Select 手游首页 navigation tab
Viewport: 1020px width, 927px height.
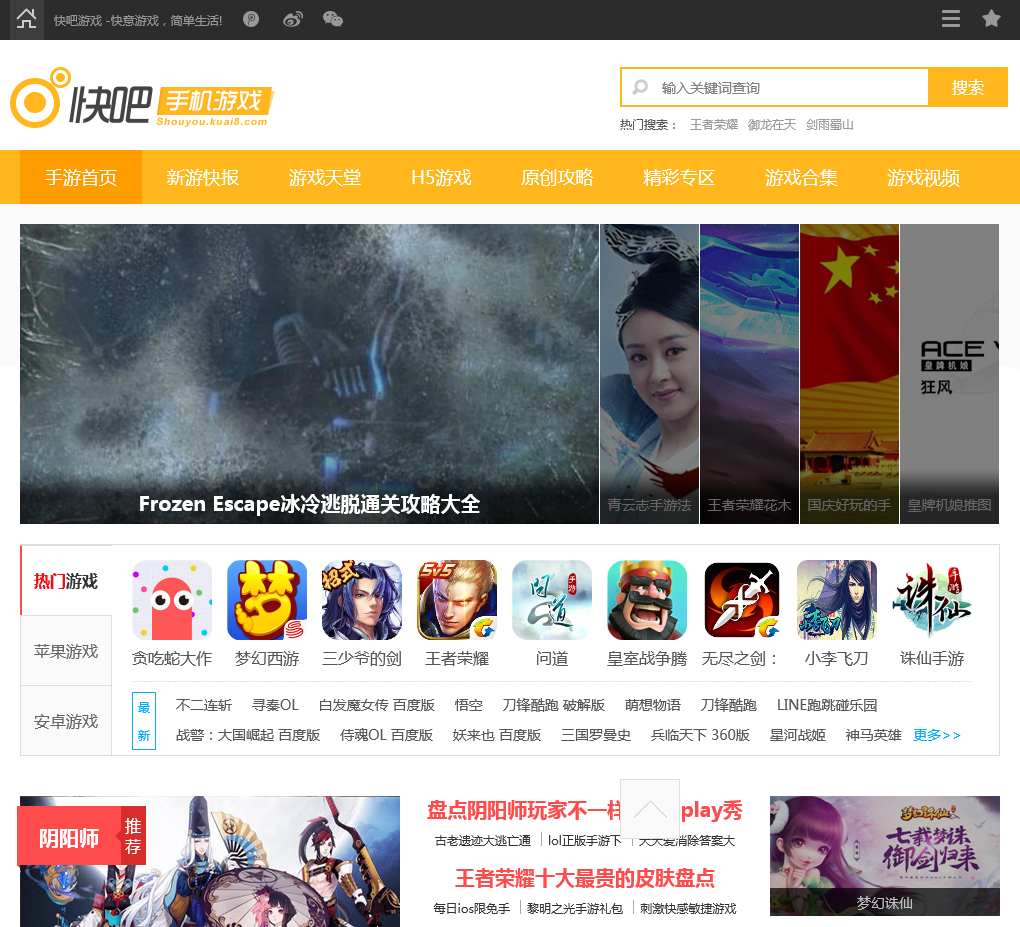click(81, 177)
